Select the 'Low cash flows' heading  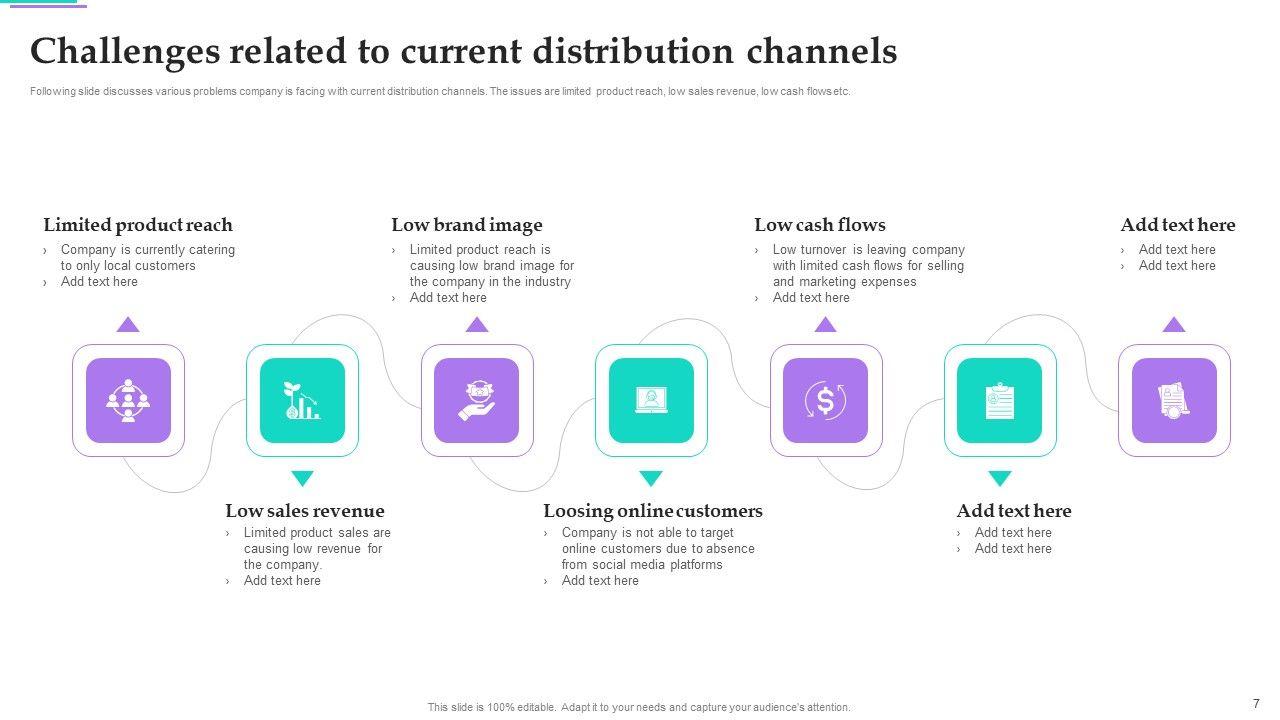coord(820,225)
